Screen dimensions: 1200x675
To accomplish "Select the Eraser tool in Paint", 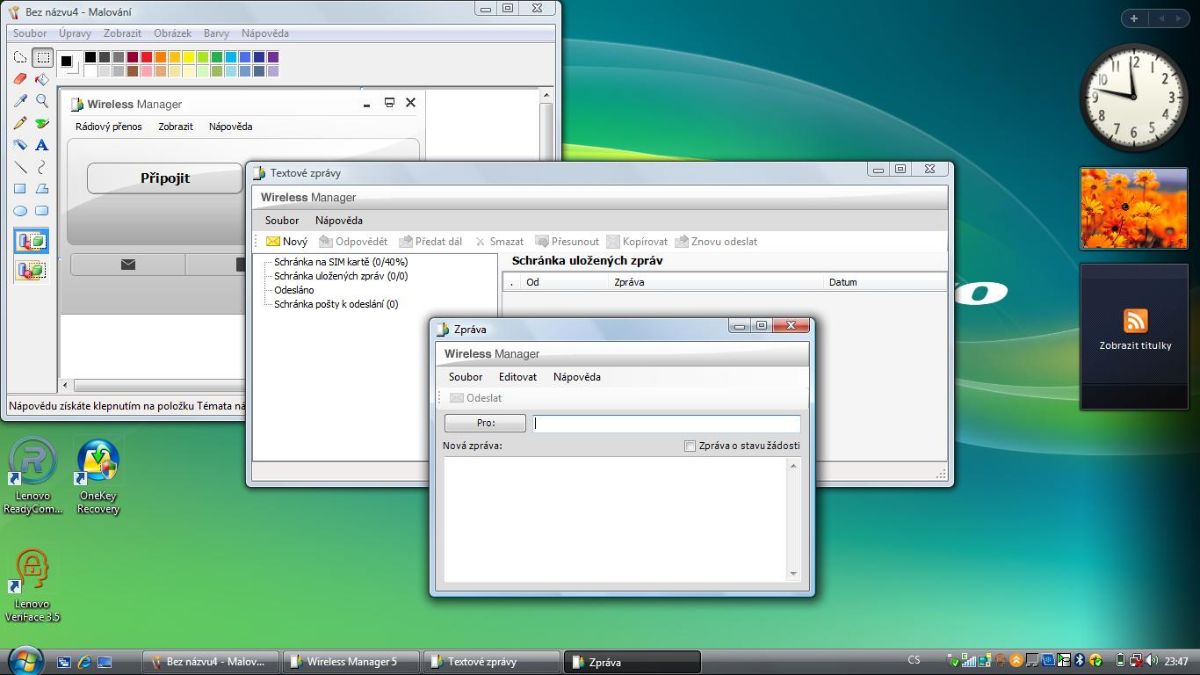I will coord(20,79).
